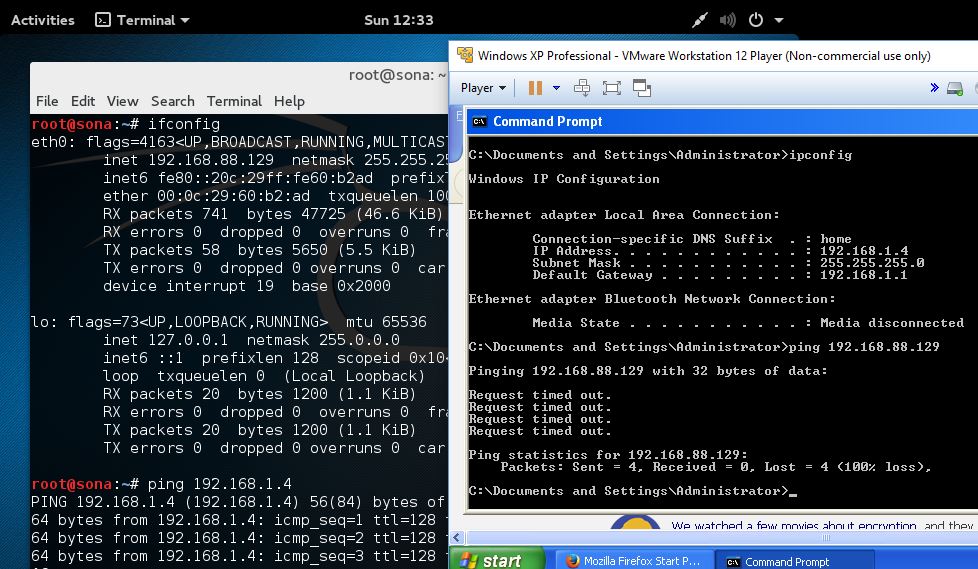This screenshot has height=569, width=978.
Task: Open the Help menu in Terminal window
Action: tap(289, 101)
